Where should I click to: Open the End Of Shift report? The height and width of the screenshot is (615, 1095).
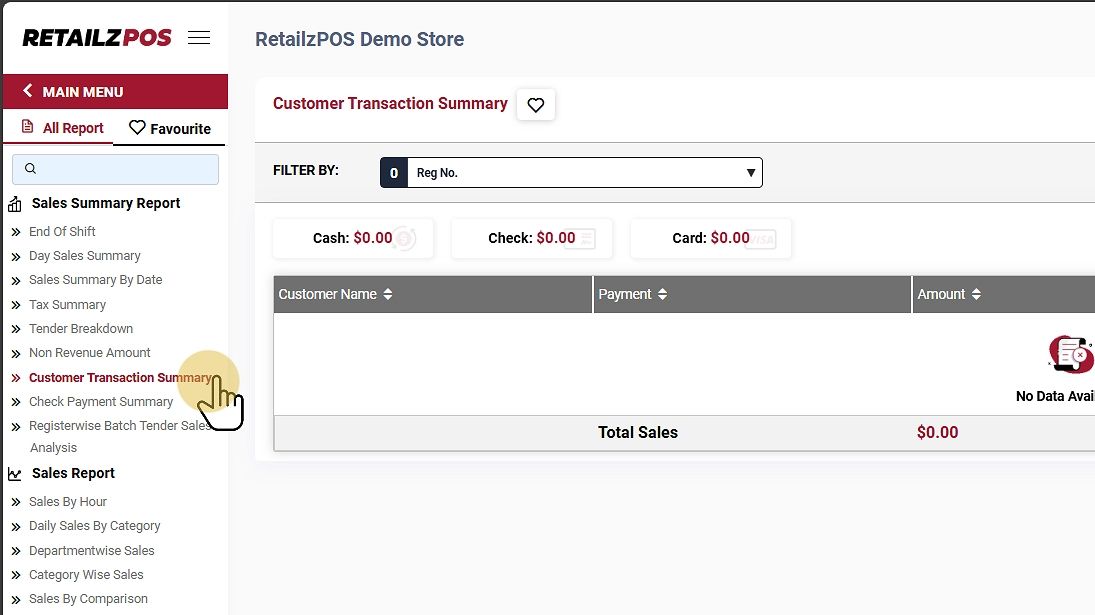coord(62,231)
